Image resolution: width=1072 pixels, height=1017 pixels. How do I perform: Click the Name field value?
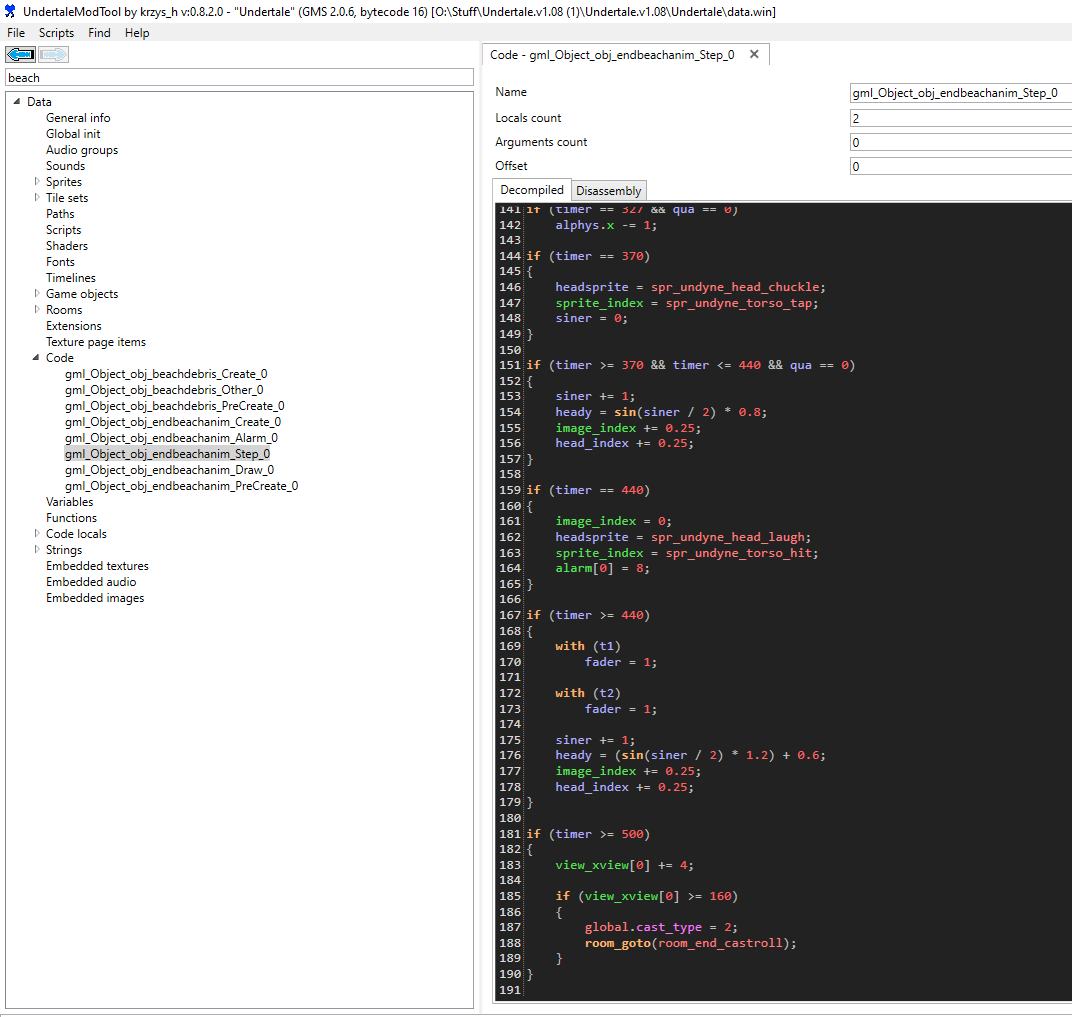[x=961, y=93]
